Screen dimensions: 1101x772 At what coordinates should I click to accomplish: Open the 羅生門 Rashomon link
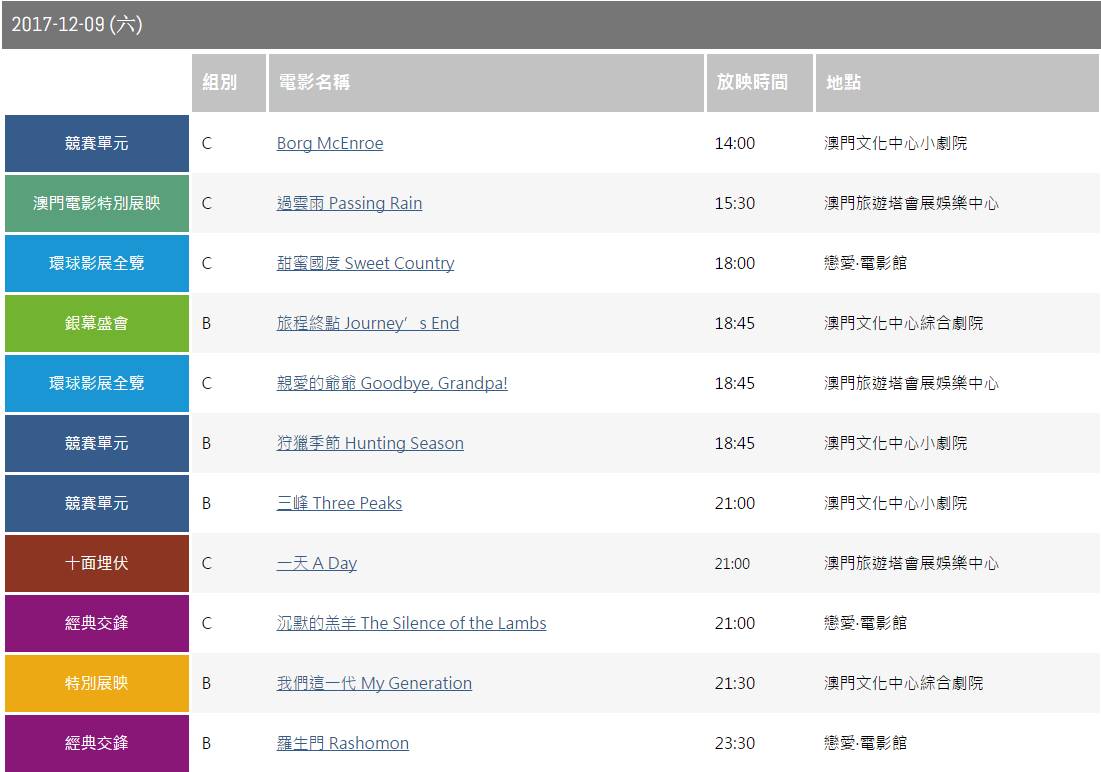click(343, 743)
